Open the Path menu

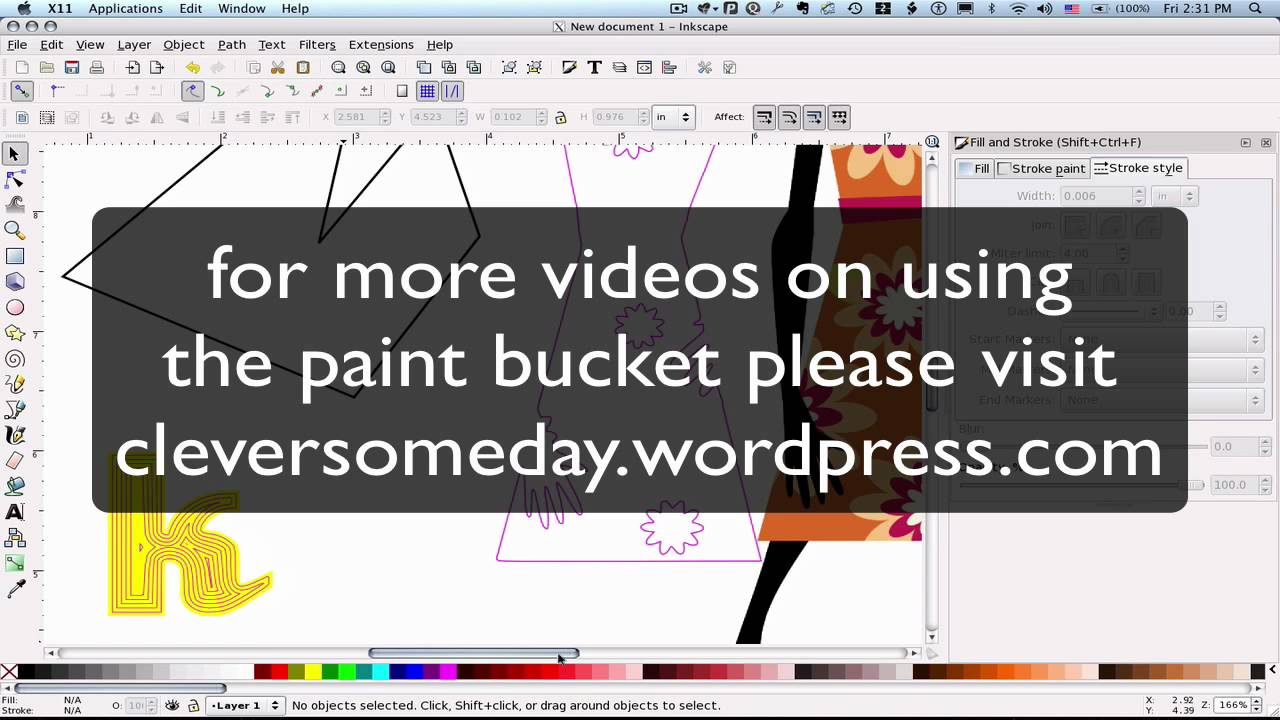(x=231, y=44)
